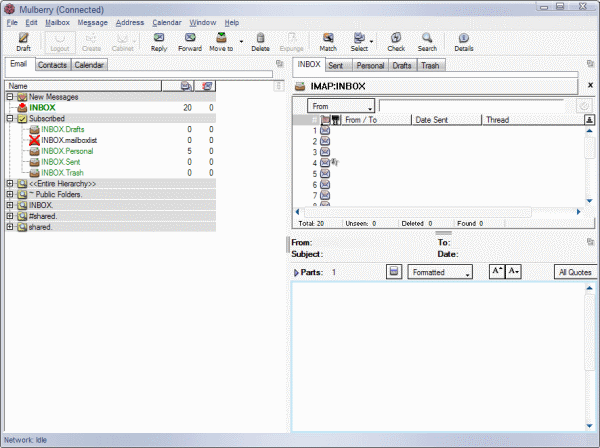Click the Move to toolbar icon
Screen dimensions: 600x448
221,42
